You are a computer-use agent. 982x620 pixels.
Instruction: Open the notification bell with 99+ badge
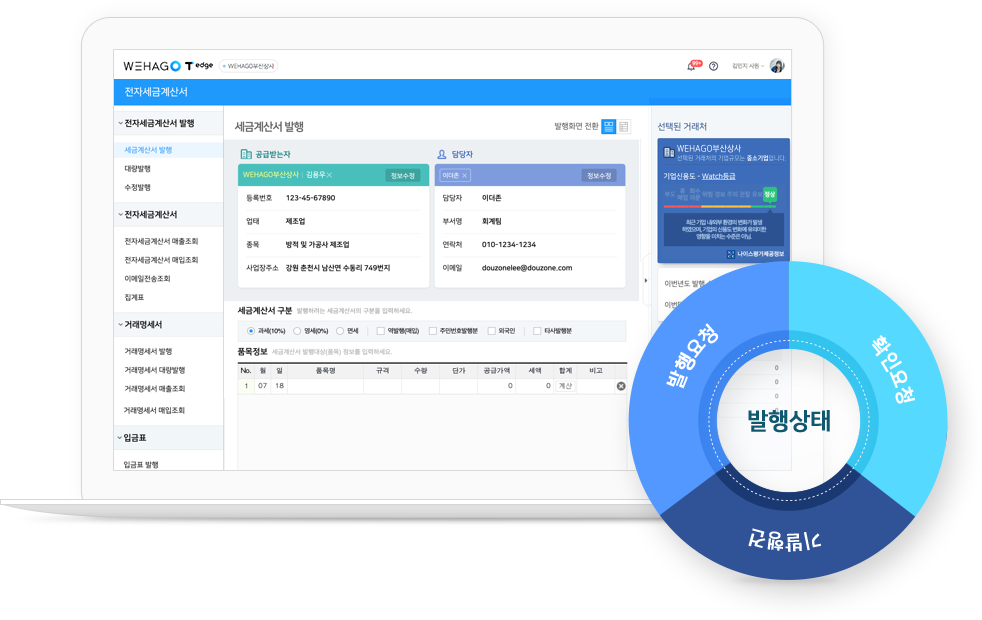[691, 66]
